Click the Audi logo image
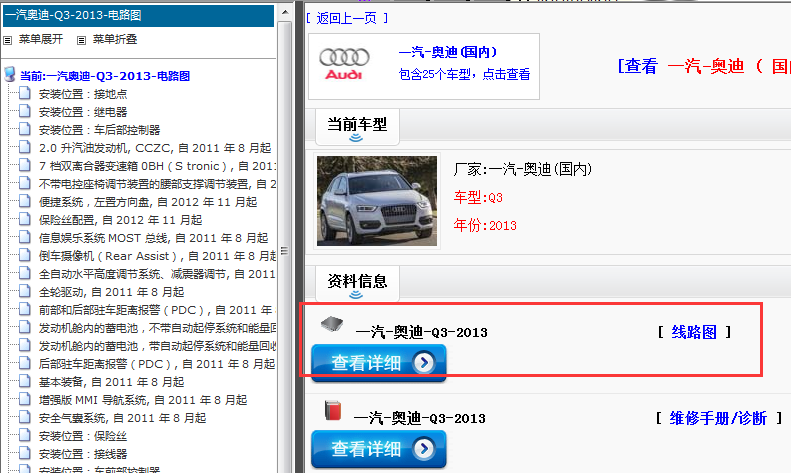This screenshot has width=791, height=473. coord(344,65)
